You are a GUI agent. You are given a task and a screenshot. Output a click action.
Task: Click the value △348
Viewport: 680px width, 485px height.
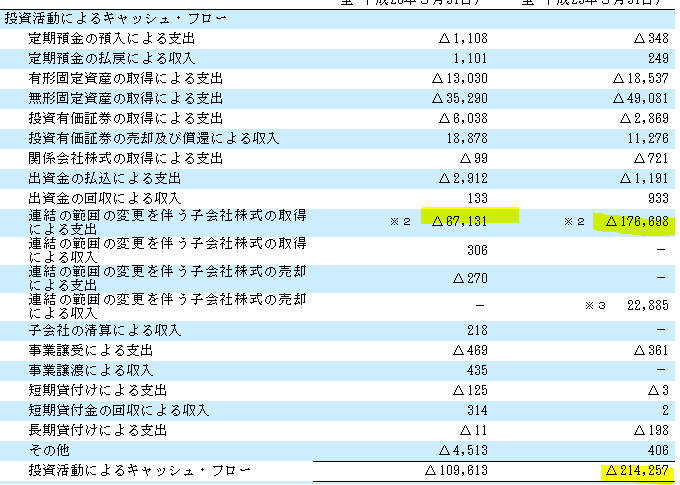651,39
